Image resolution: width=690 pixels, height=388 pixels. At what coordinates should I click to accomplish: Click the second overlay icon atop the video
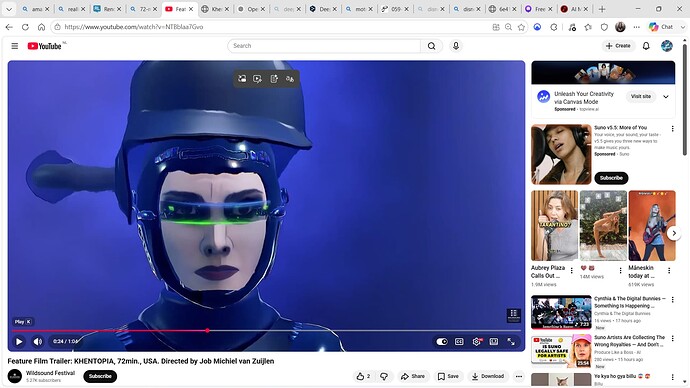(257, 79)
